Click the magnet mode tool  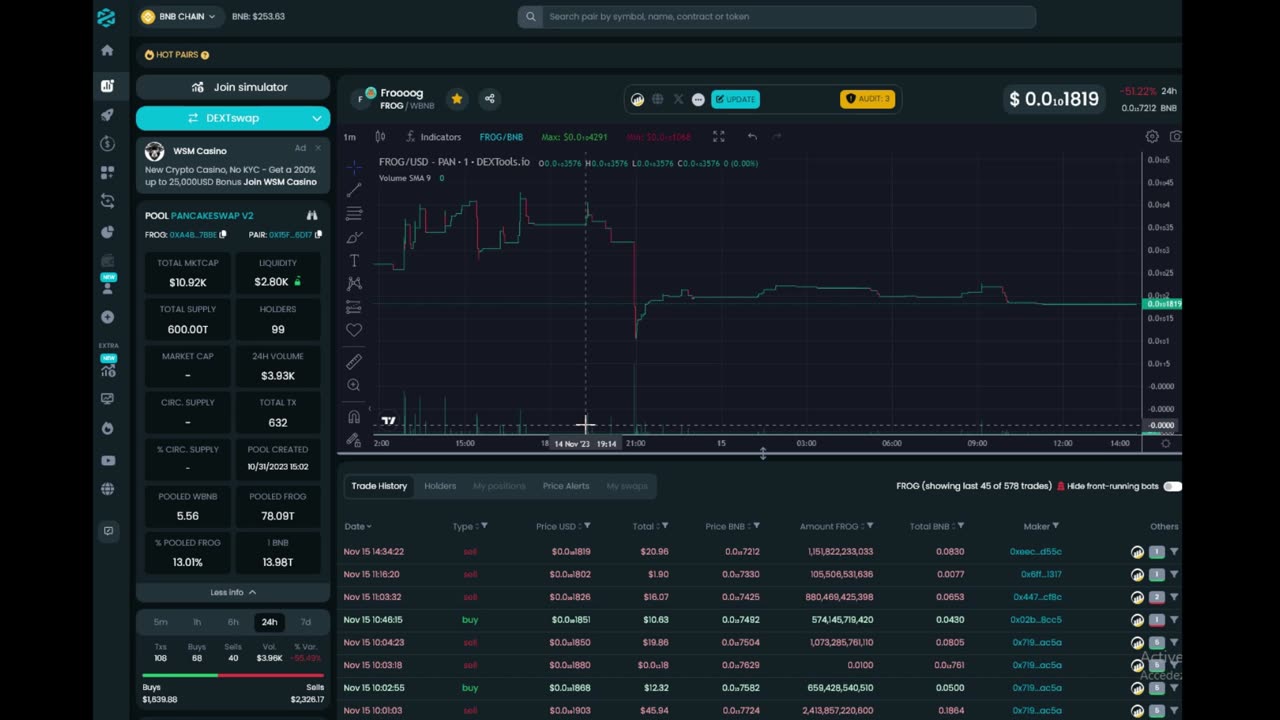click(354, 416)
